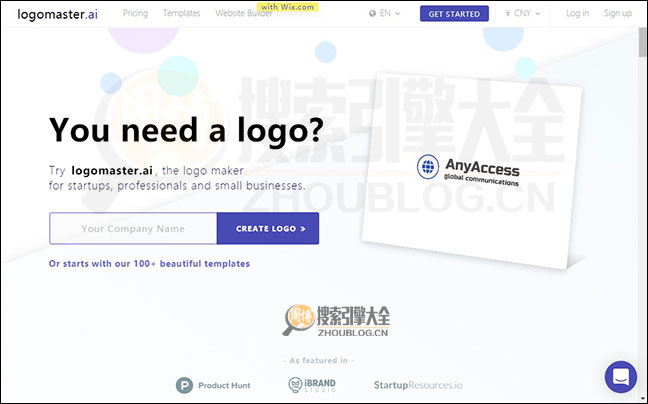Click the AnyAccess sample logo card
Image resolution: width=648 pixels, height=404 pixels.
click(471, 170)
